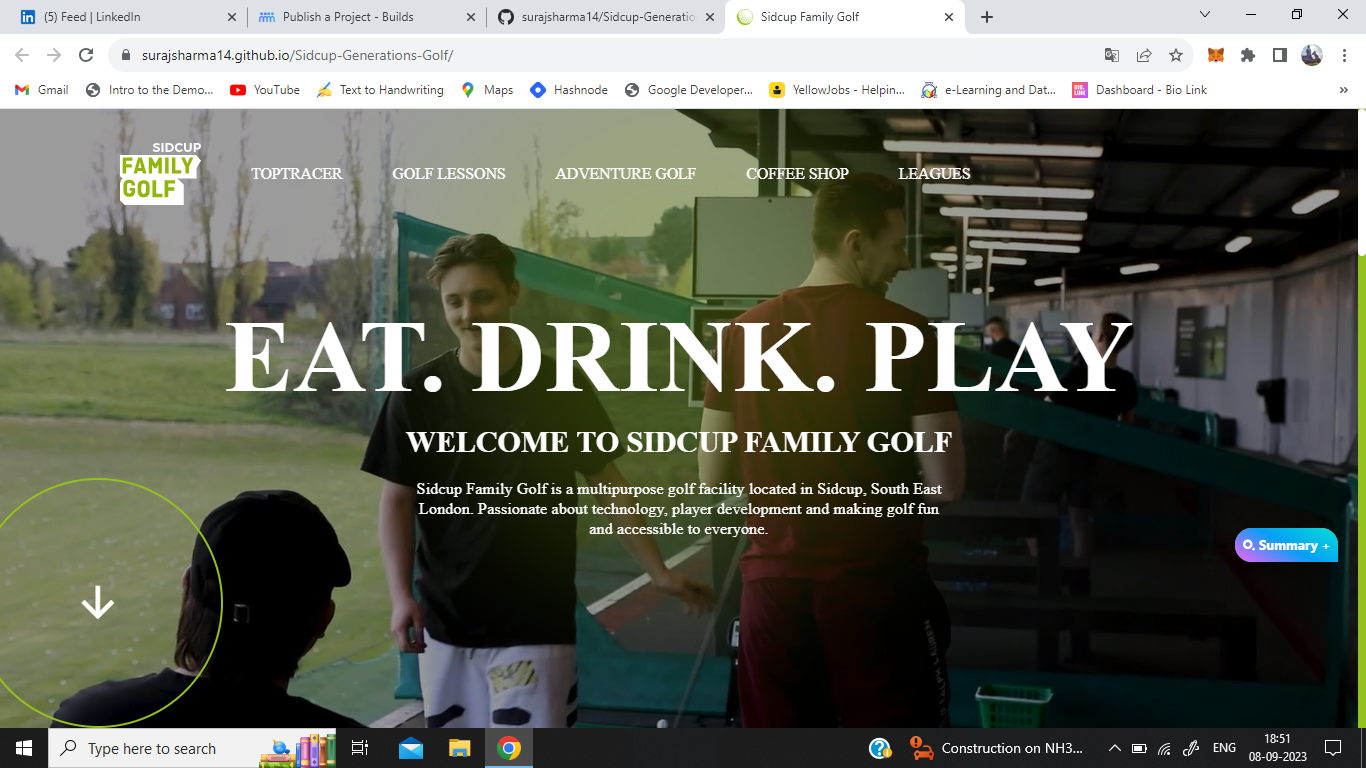This screenshot has width=1366, height=768.
Task: Open the Hashnode bookmark
Action: [x=569, y=89]
